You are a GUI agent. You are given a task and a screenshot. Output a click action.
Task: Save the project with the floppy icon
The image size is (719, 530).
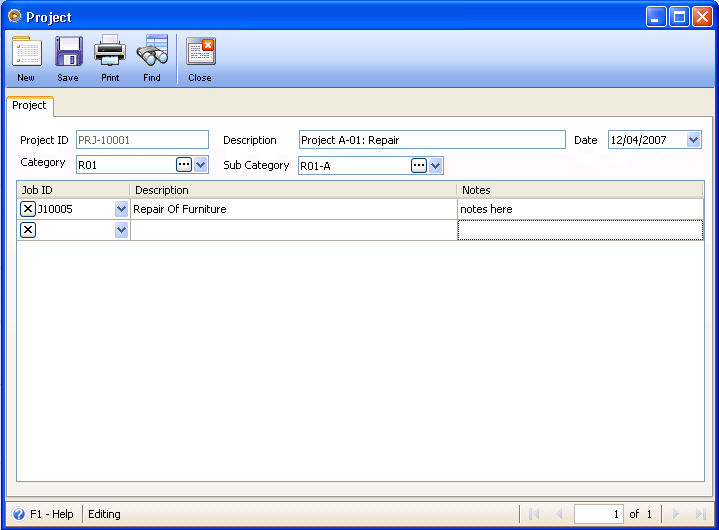[x=68, y=59]
